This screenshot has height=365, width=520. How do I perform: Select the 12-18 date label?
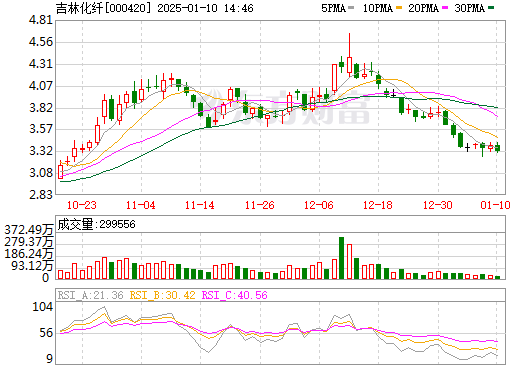pos(378,205)
